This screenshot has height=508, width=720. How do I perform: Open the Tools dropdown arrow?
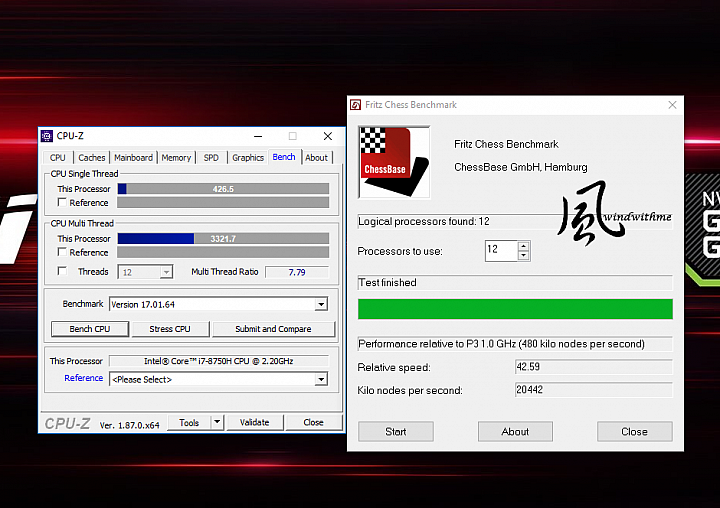[x=217, y=422]
